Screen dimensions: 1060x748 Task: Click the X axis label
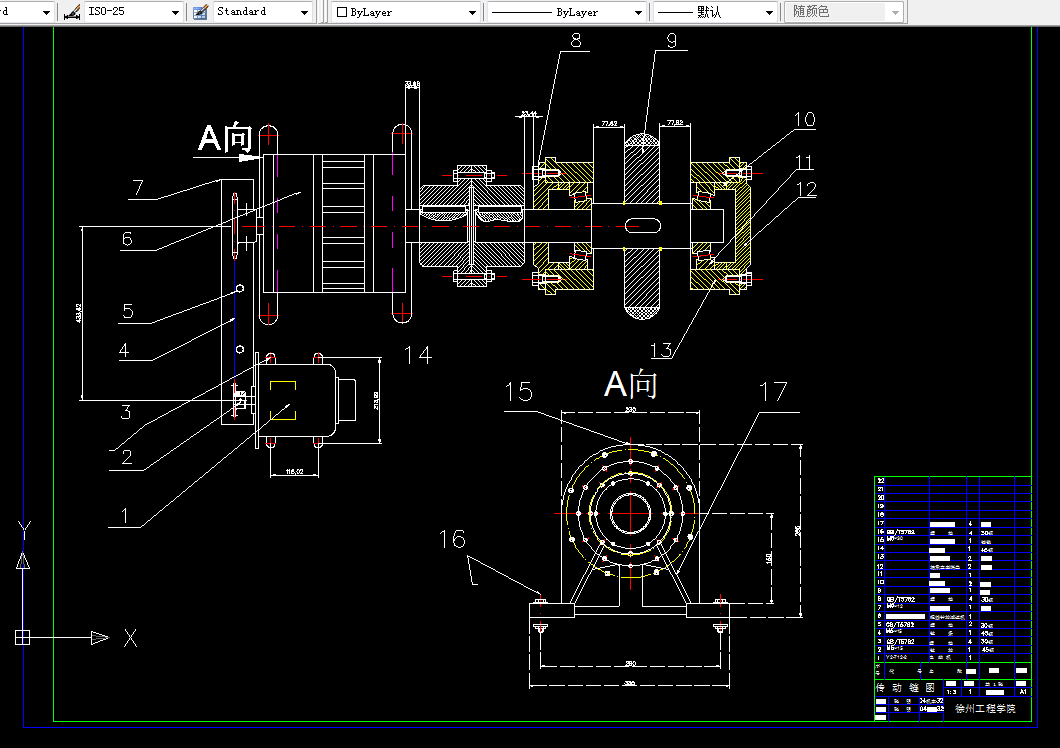pyautogui.click(x=130, y=638)
